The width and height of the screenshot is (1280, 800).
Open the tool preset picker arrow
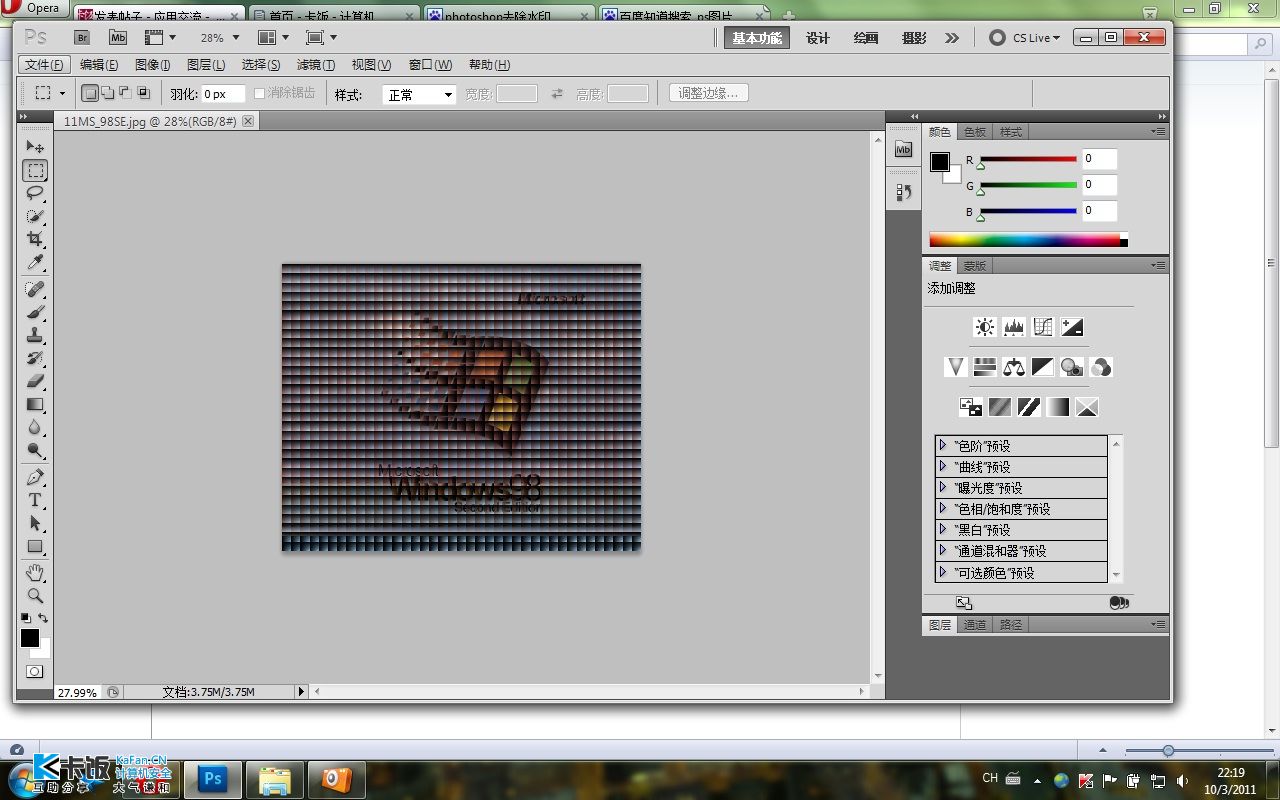(62, 93)
